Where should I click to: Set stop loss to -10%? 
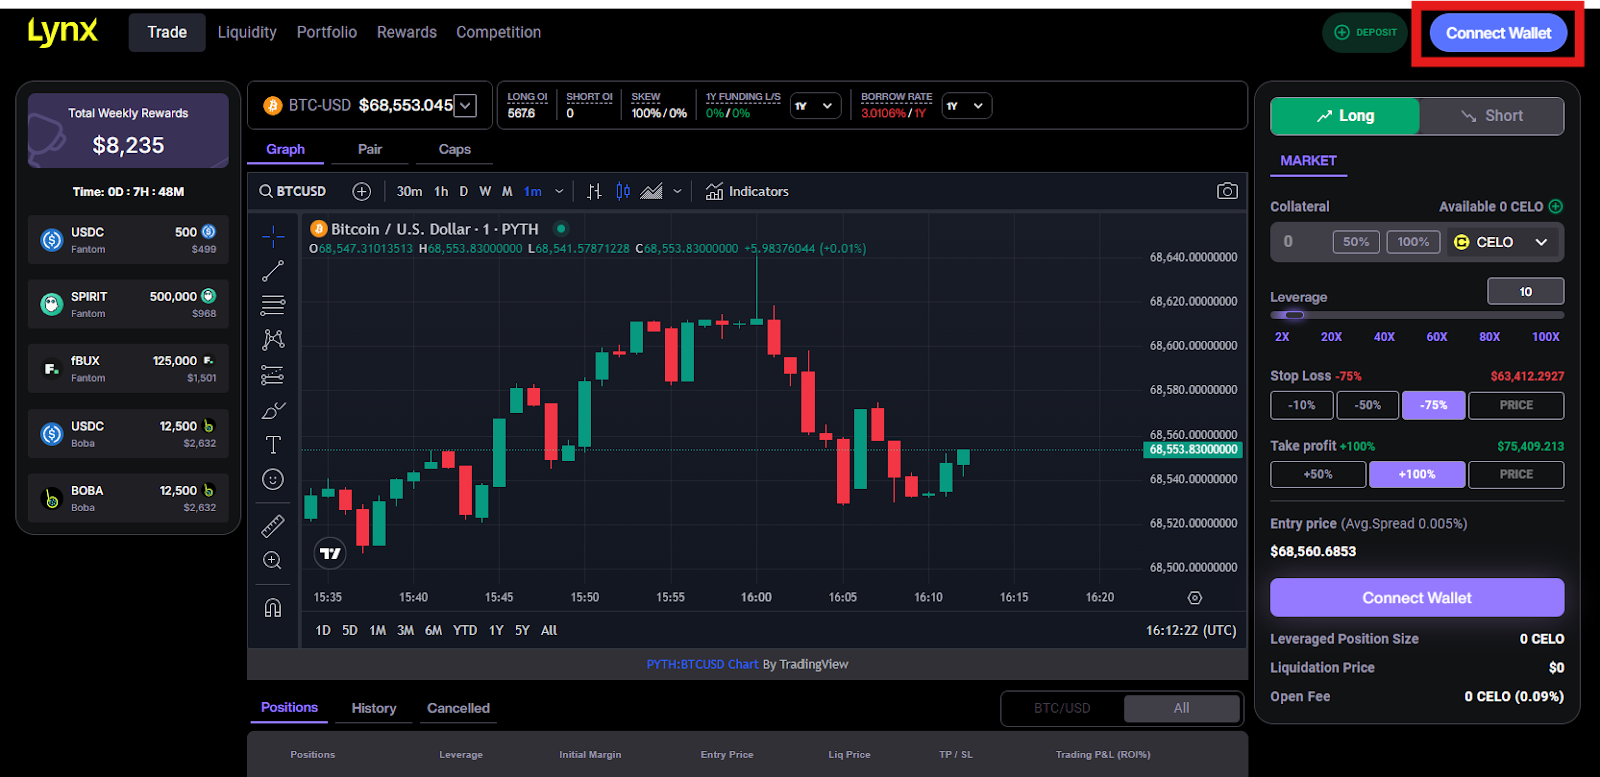point(1302,405)
